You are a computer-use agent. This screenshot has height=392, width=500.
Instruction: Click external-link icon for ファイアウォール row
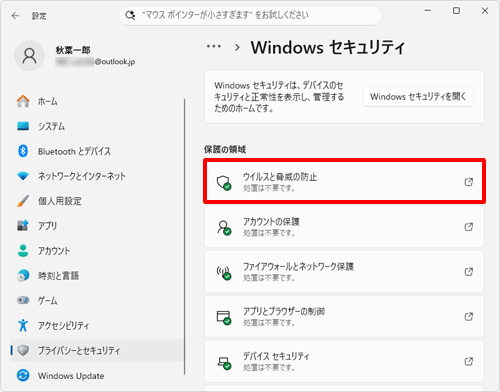(469, 272)
